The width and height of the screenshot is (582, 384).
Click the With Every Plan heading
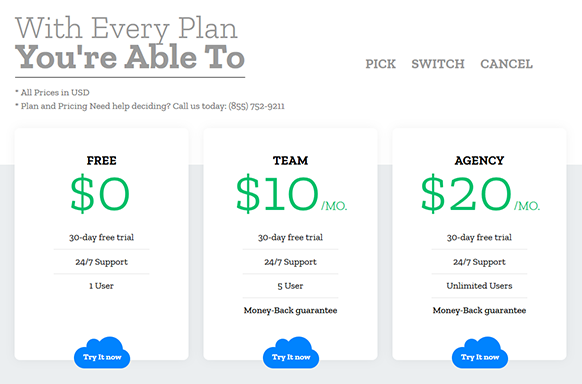(126, 28)
